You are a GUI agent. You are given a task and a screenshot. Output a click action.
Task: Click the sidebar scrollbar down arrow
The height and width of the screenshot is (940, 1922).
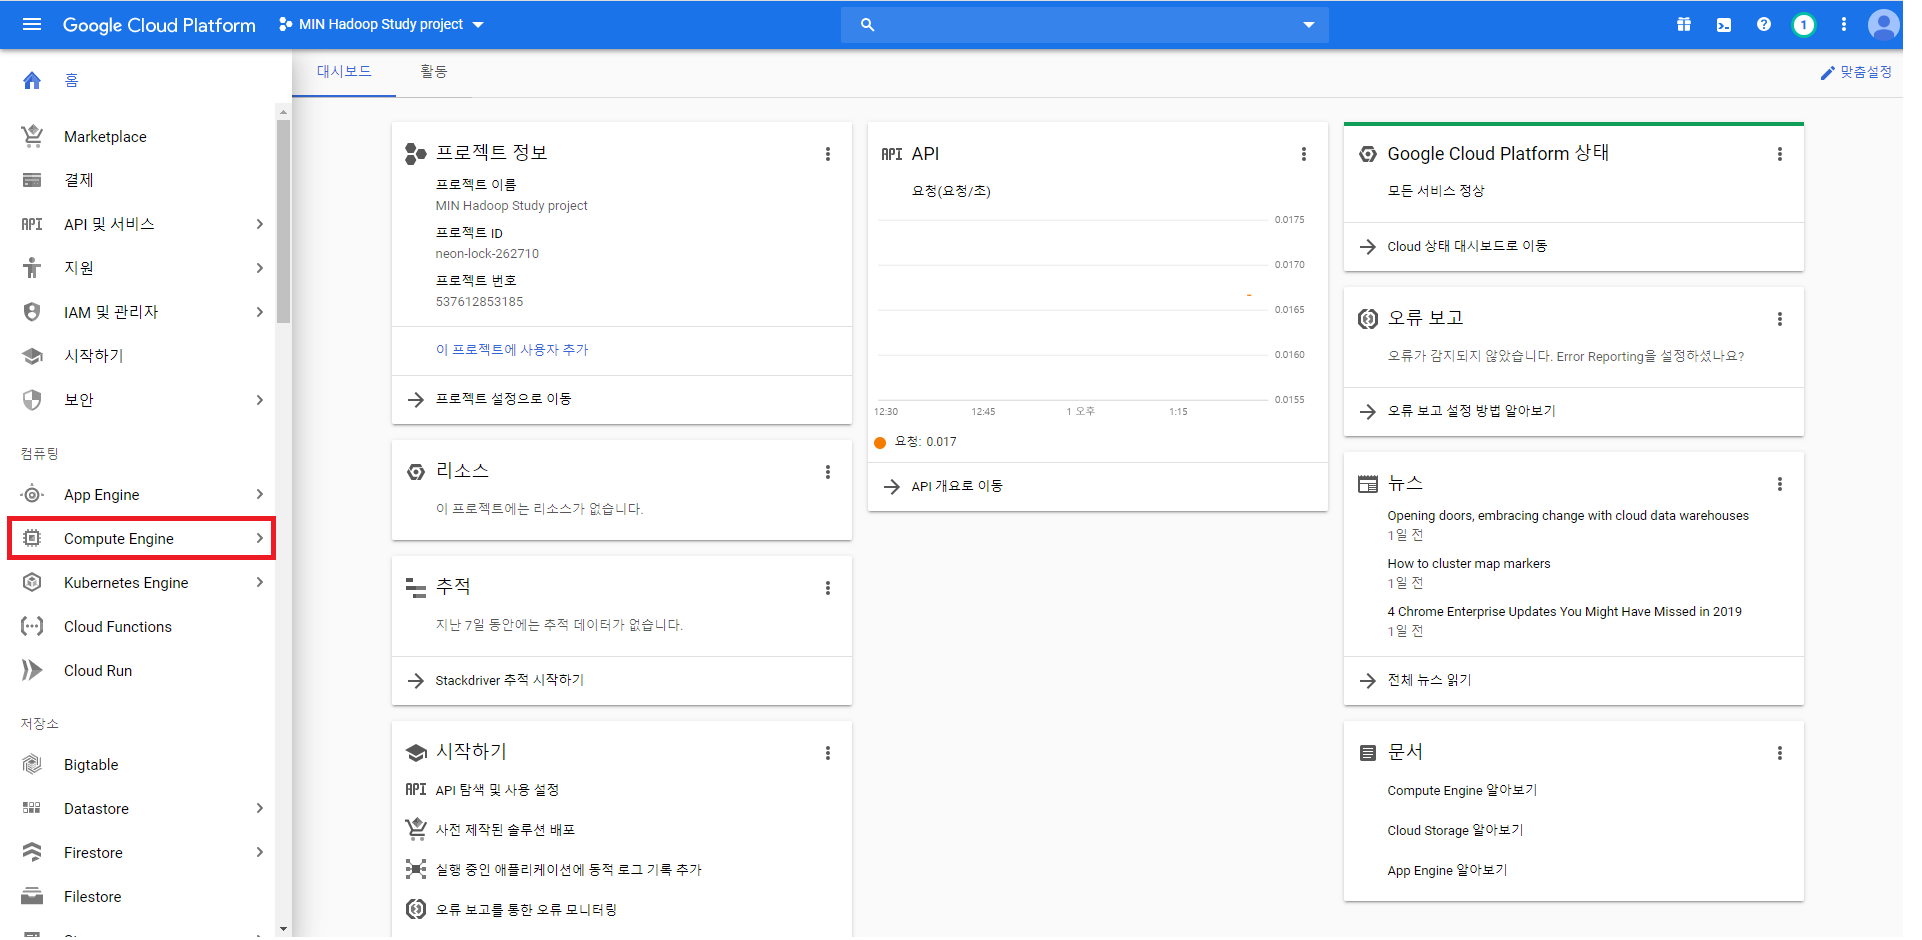(283, 929)
